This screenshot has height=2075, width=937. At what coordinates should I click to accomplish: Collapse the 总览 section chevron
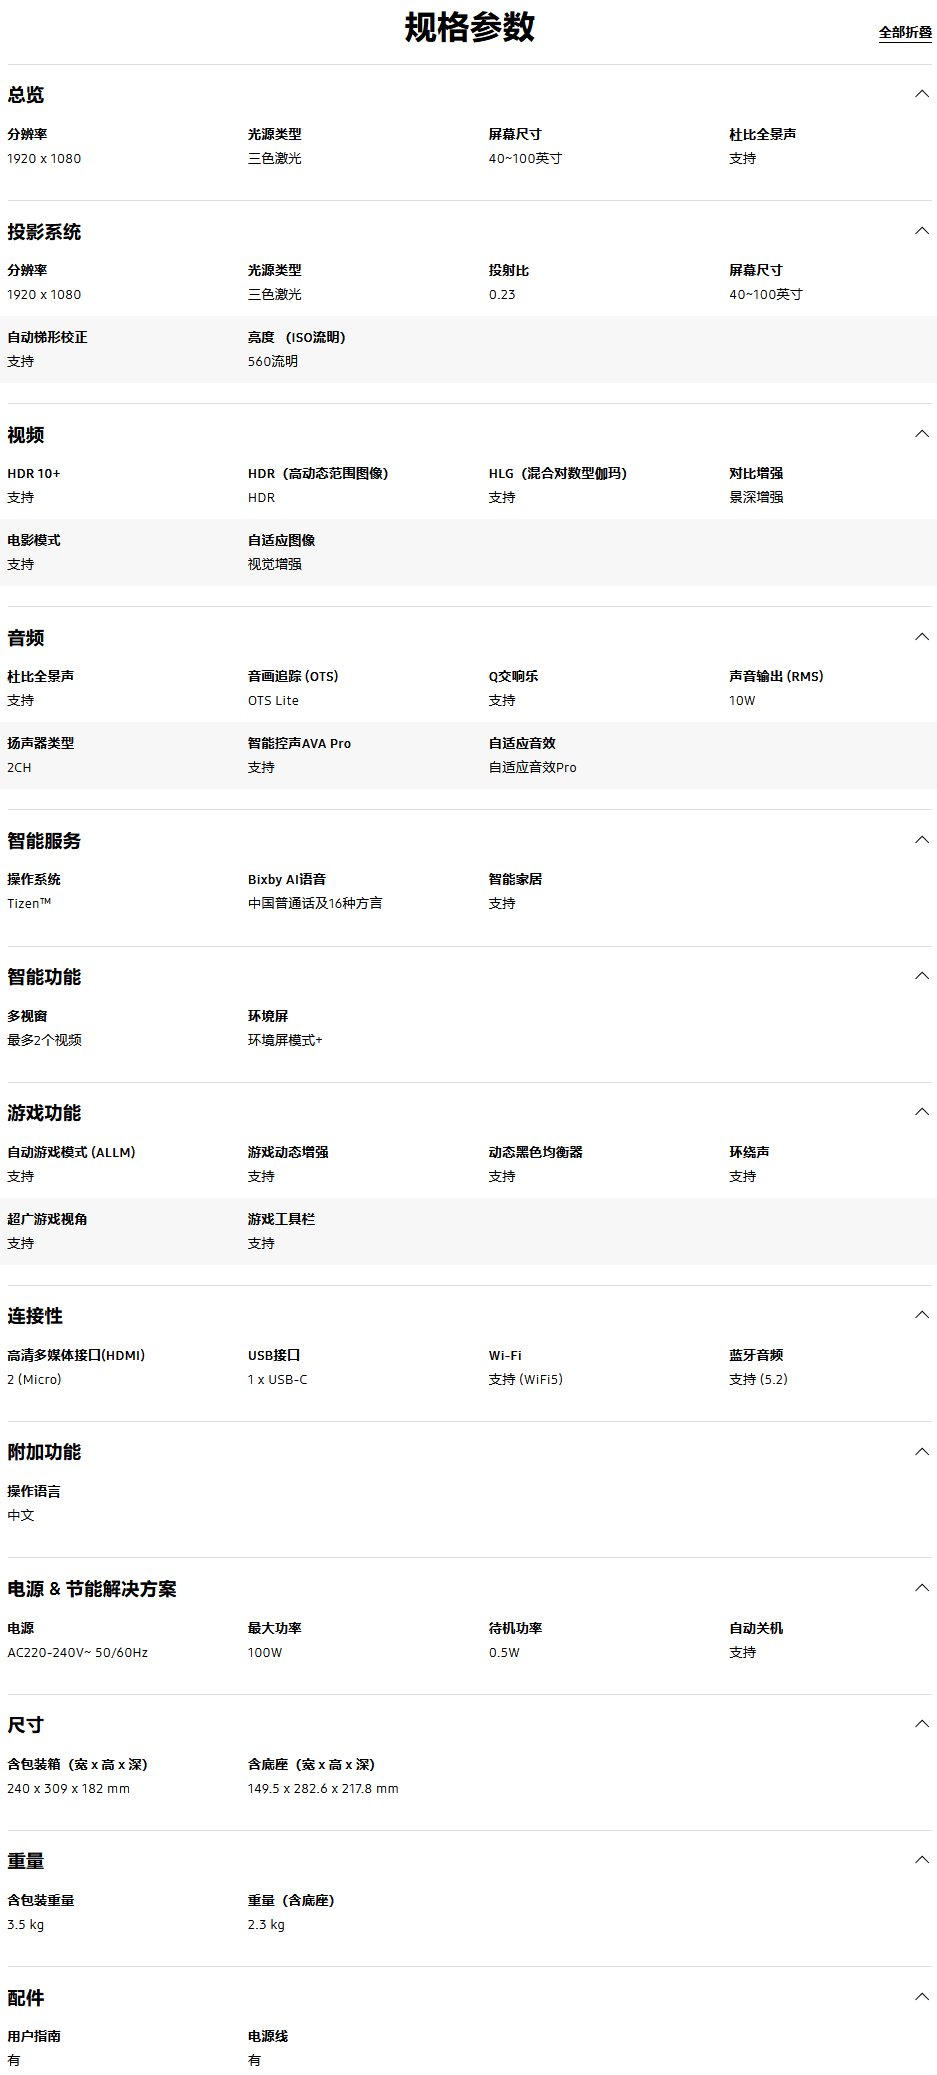(x=921, y=94)
